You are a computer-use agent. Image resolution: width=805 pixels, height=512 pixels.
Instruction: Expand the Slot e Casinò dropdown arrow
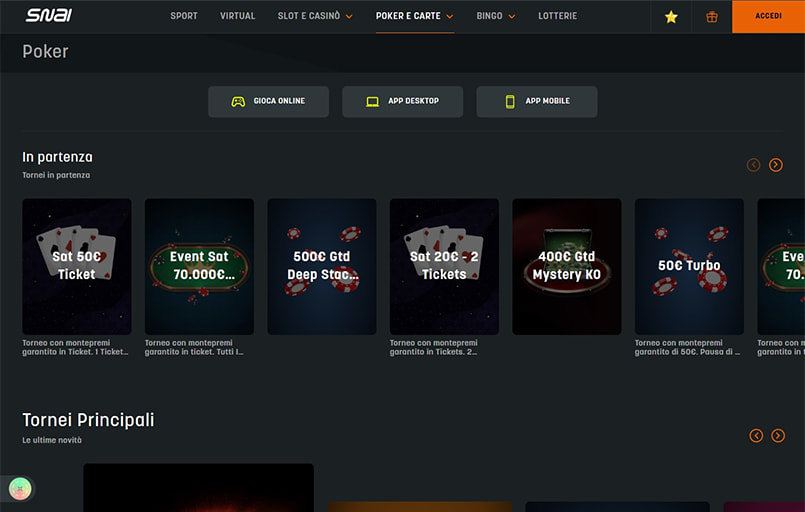pyautogui.click(x=349, y=16)
